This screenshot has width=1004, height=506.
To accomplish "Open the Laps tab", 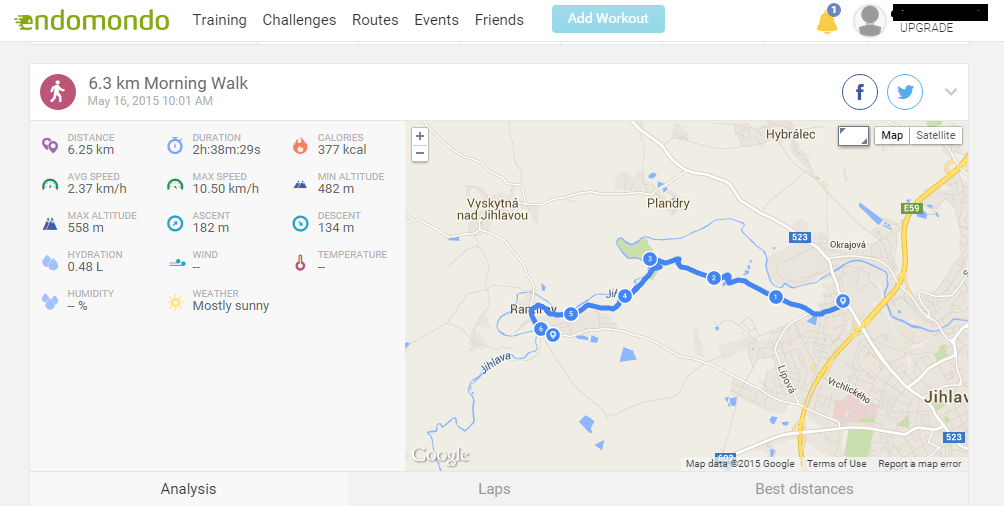I will pos(494,489).
